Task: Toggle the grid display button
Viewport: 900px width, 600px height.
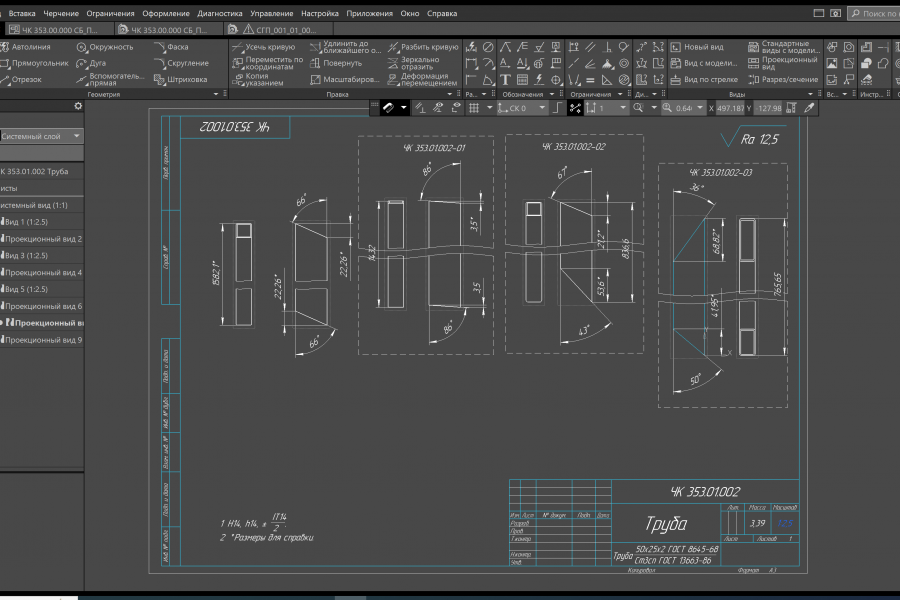Action: [x=474, y=108]
